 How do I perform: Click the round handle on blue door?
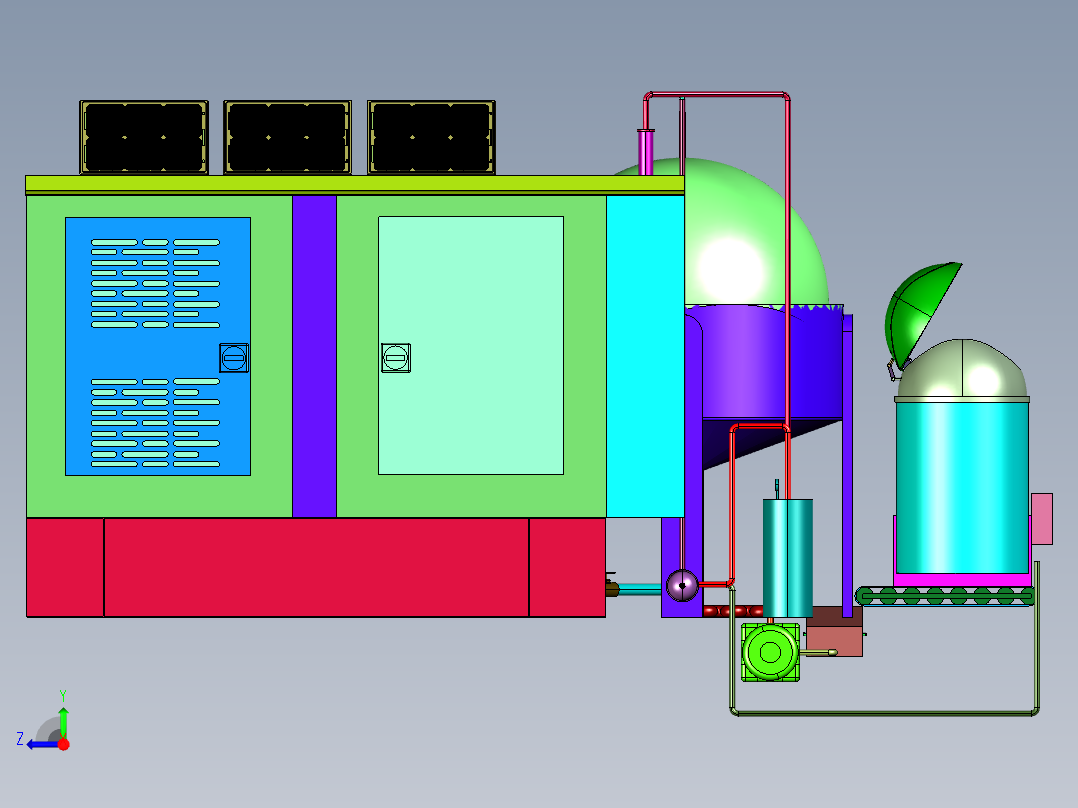(234, 358)
